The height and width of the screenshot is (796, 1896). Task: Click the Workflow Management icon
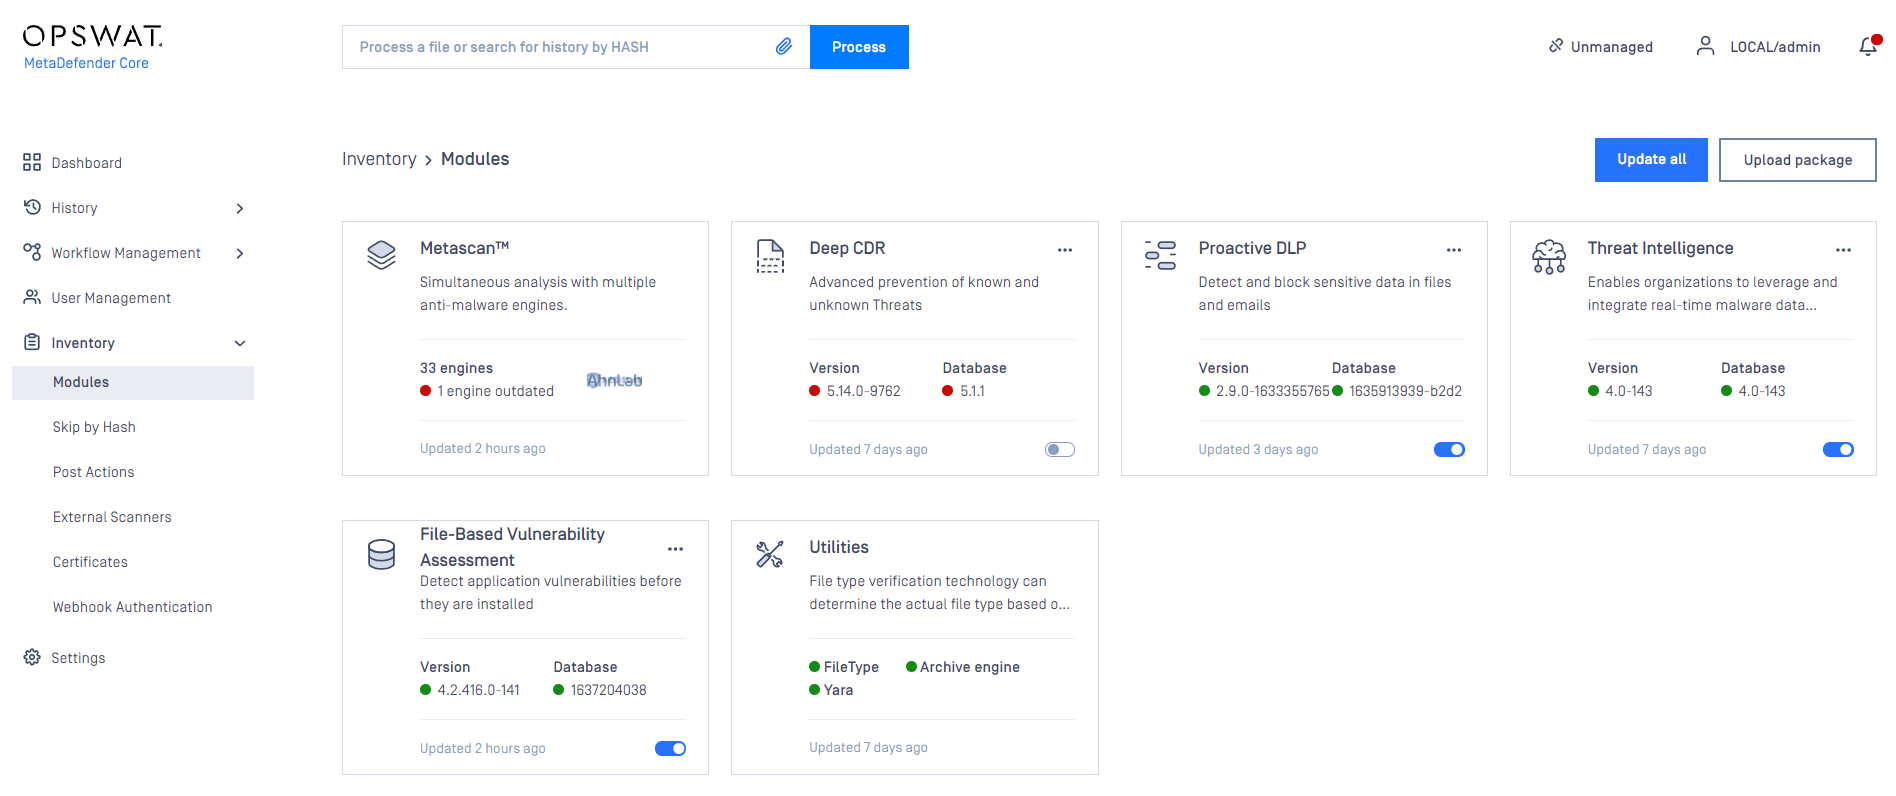[x=32, y=251]
